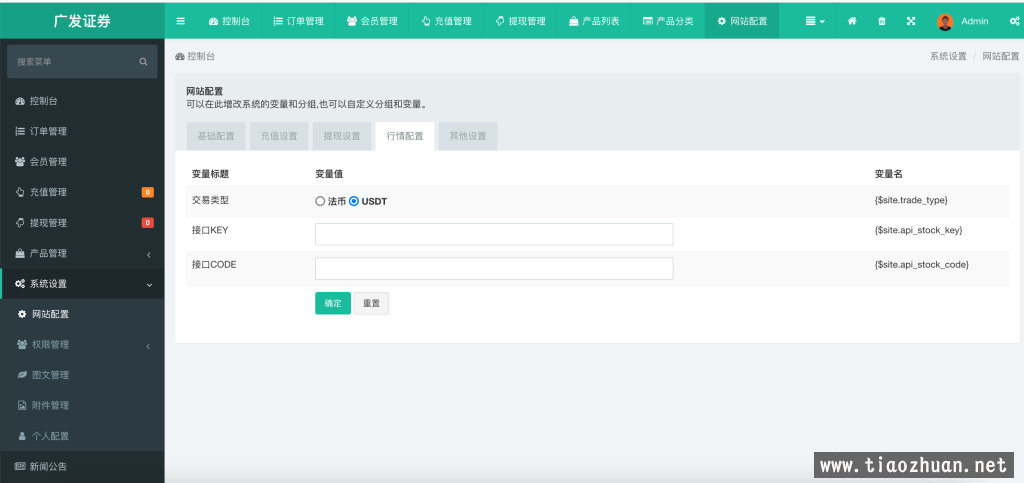Click the gear icon of 网站配置 top tab
This screenshot has width=1024, height=483.
(722, 21)
